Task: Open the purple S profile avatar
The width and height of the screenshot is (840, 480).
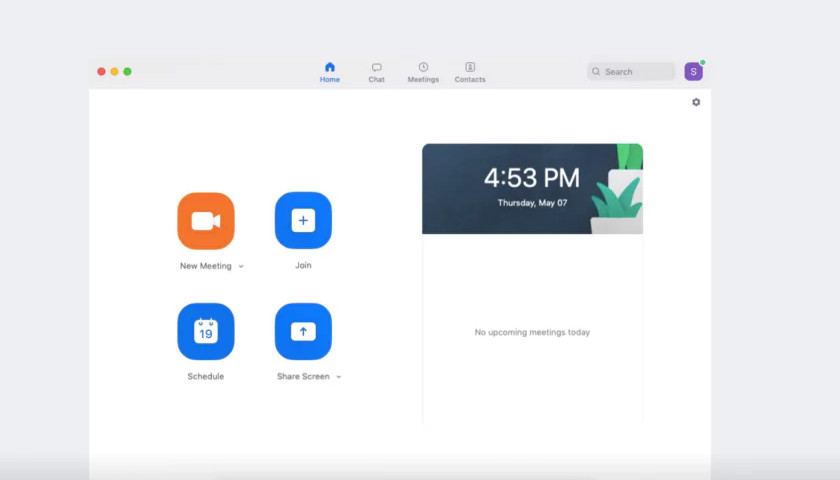Action: 693,72
